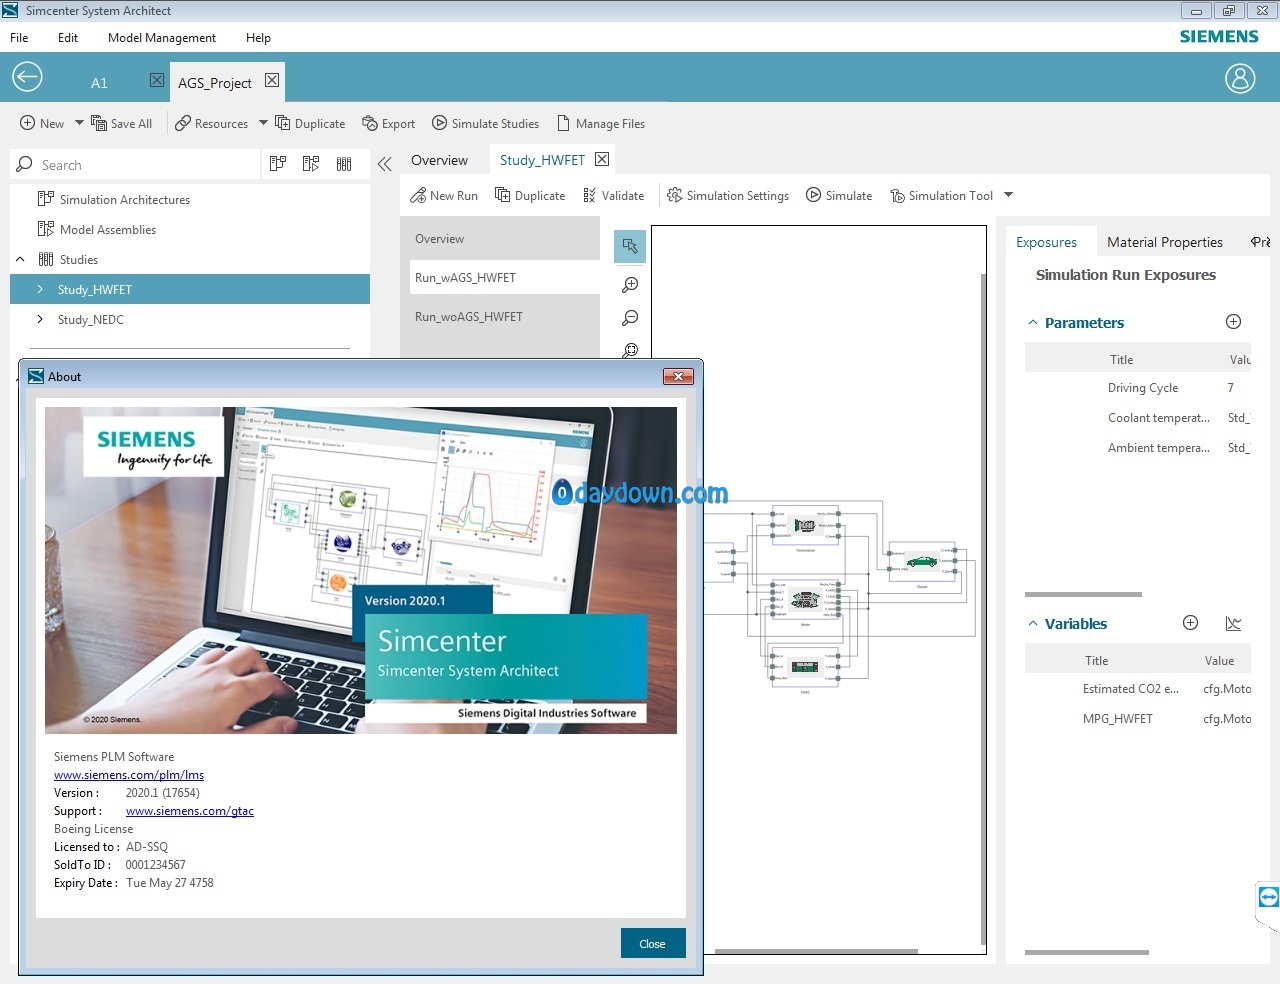The image size is (1280, 984).
Task: Select the Coolant temperat... parameter row
Action: click(1138, 417)
